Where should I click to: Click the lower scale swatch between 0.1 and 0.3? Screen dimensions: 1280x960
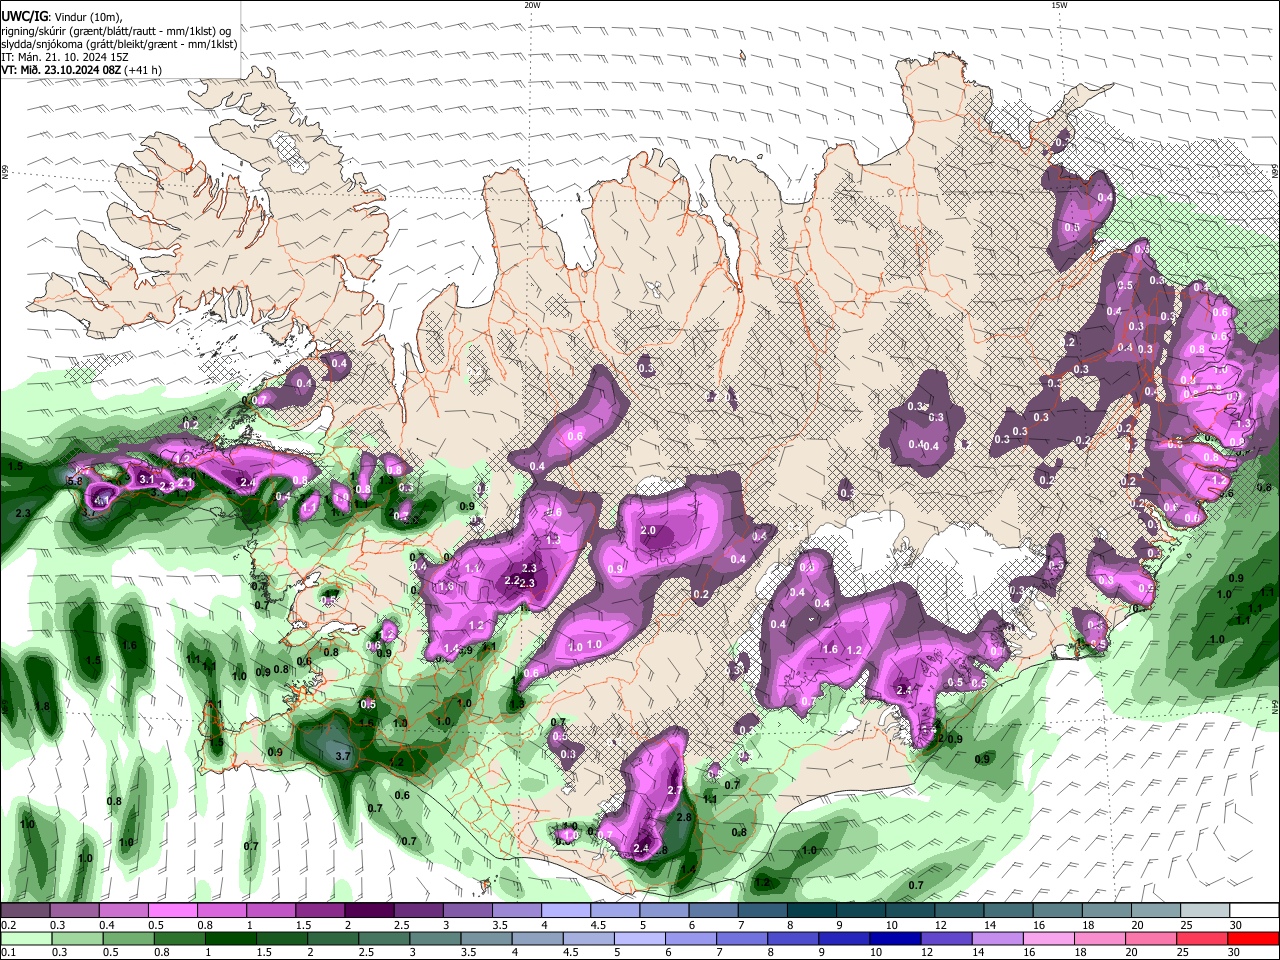point(26,939)
